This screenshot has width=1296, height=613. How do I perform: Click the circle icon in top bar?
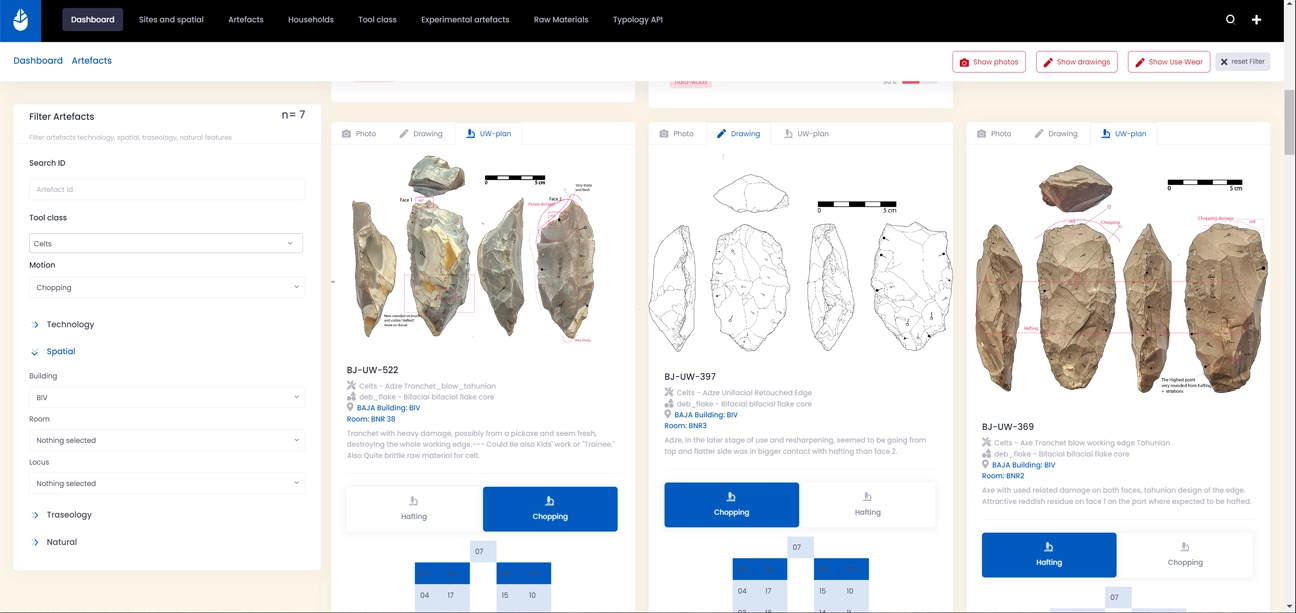(1230, 20)
